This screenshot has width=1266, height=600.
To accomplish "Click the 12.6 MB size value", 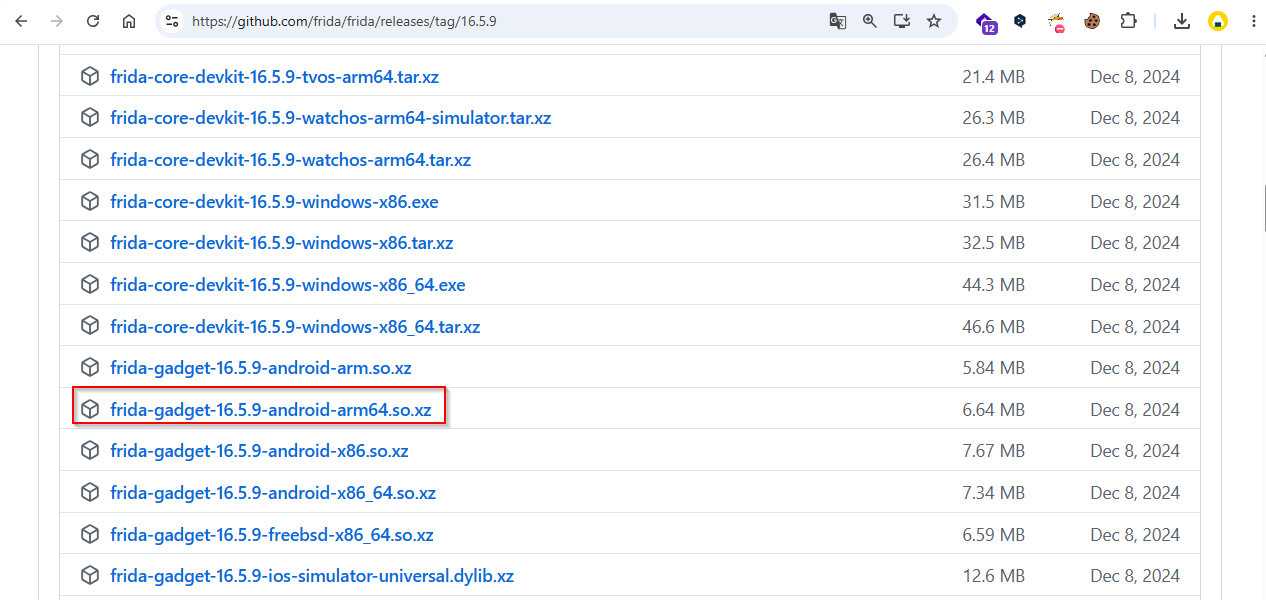I will point(993,576).
